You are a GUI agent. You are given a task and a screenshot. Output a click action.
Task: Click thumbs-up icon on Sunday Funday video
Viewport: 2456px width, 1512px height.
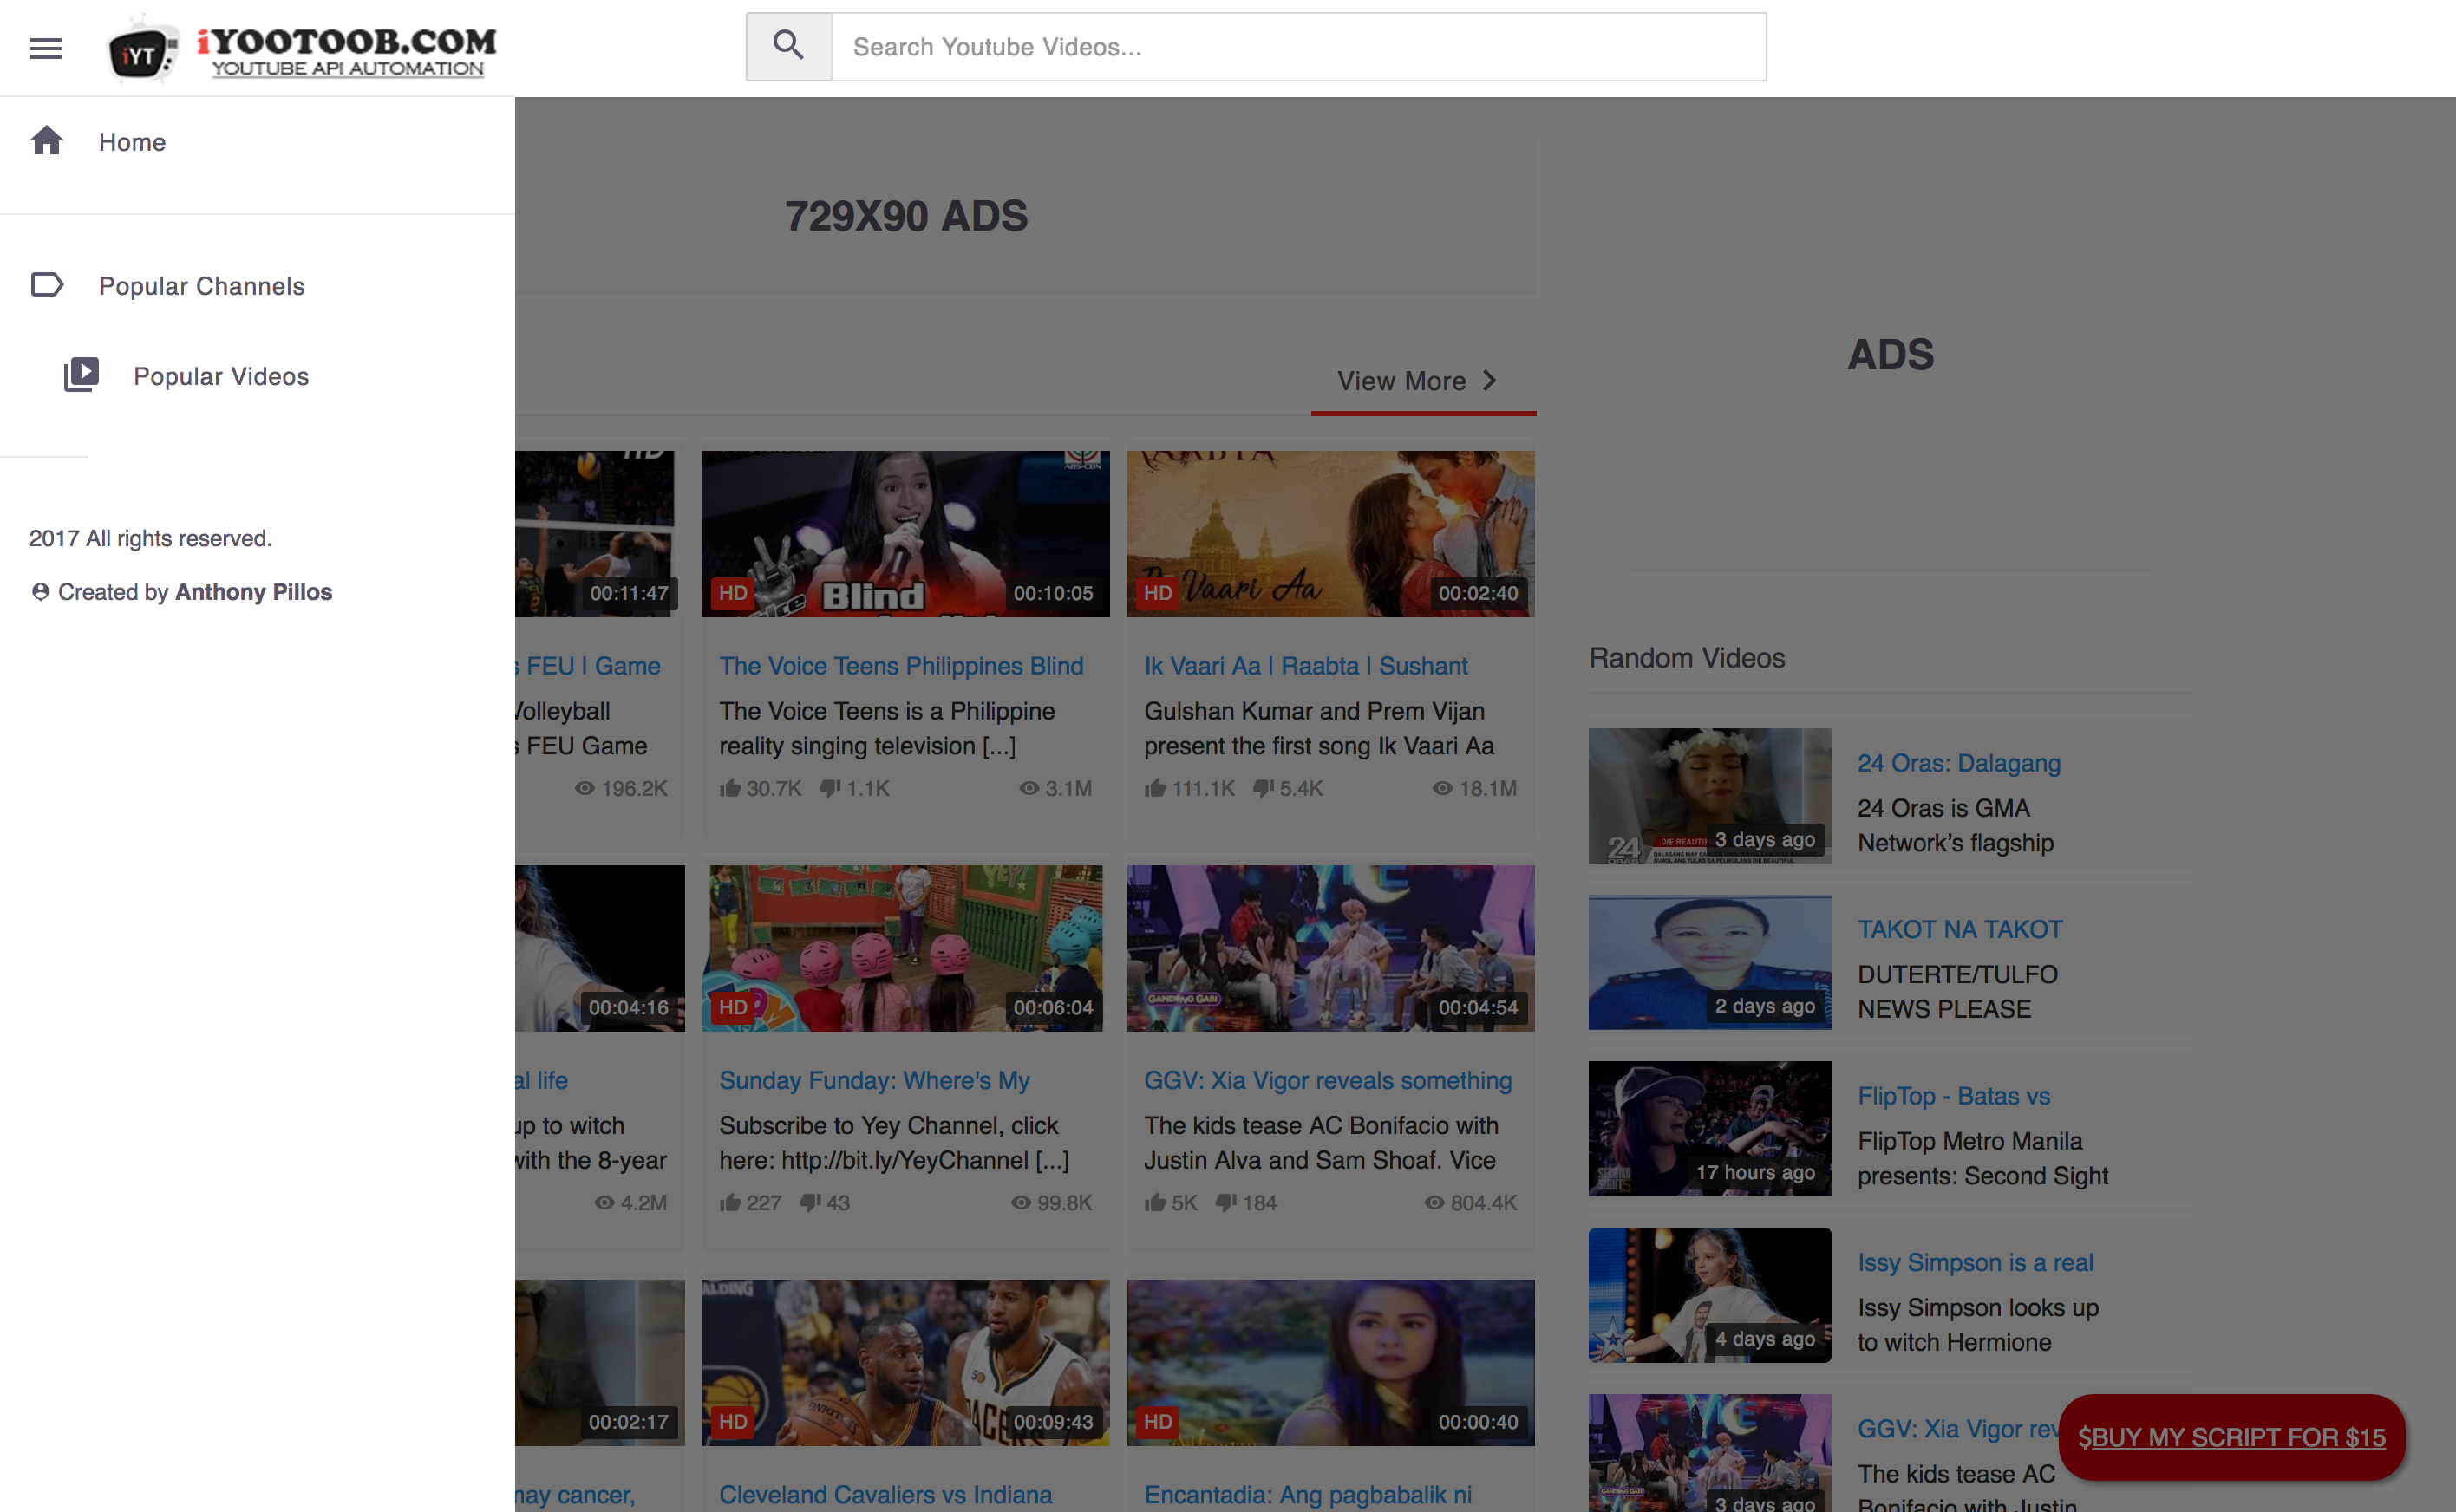(x=730, y=1203)
